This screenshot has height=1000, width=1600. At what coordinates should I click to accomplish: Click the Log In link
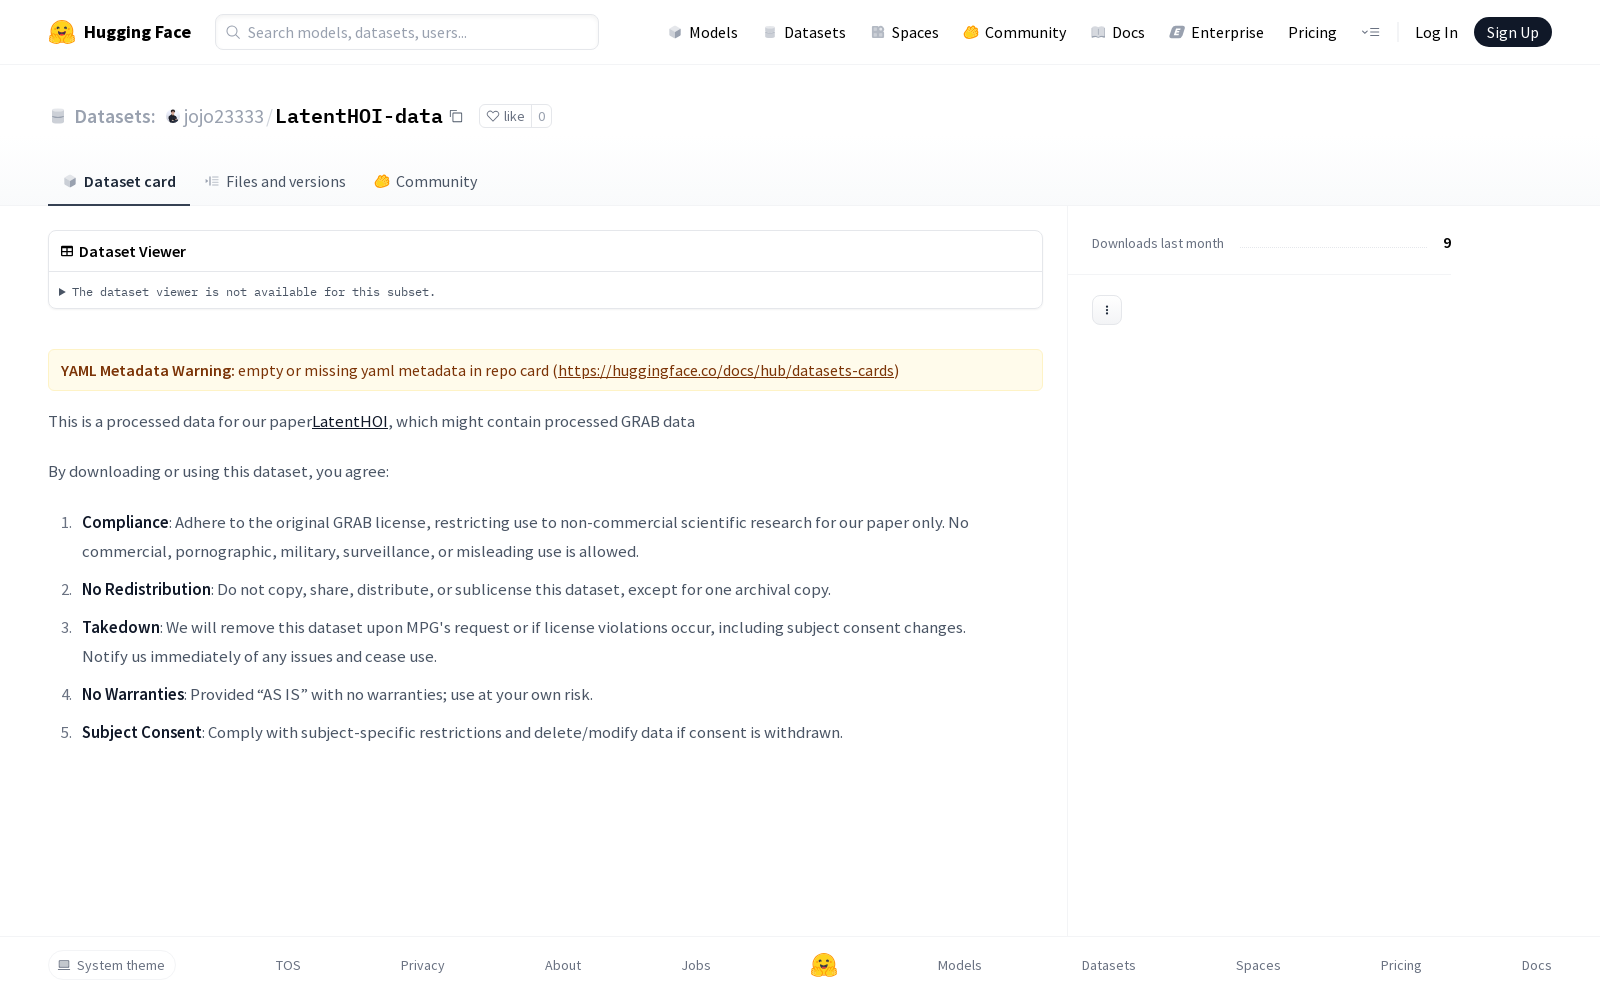(1436, 32)
